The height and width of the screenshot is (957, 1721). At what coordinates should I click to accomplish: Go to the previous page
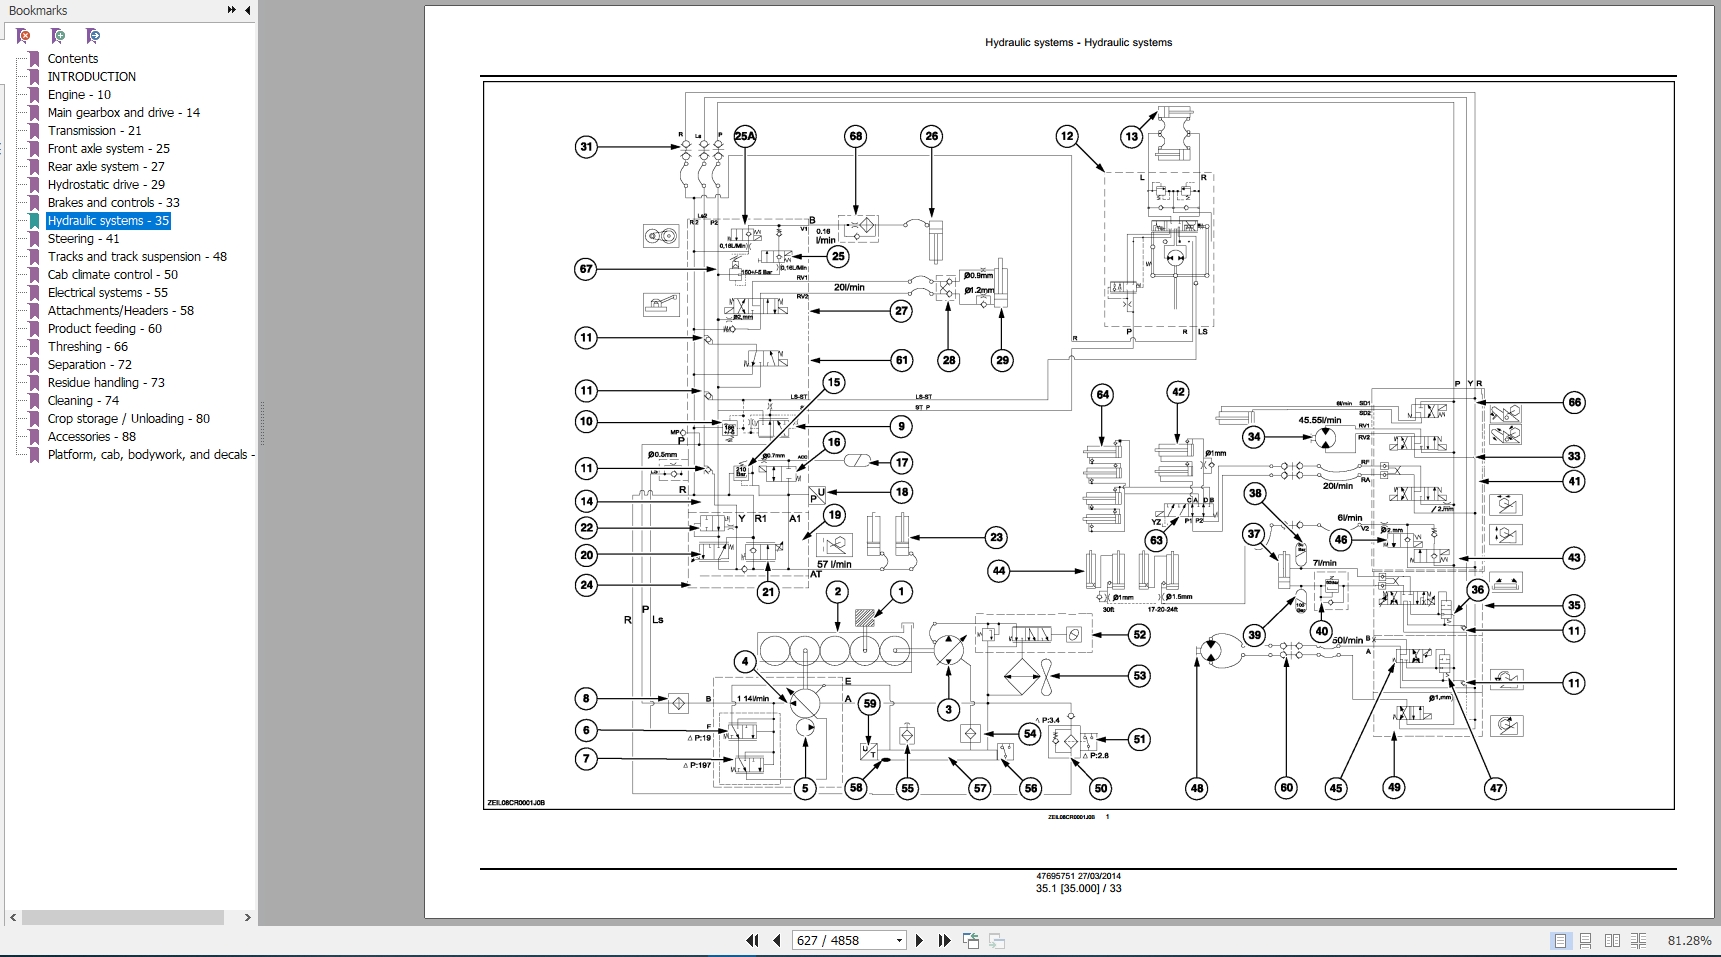[776, 940]
